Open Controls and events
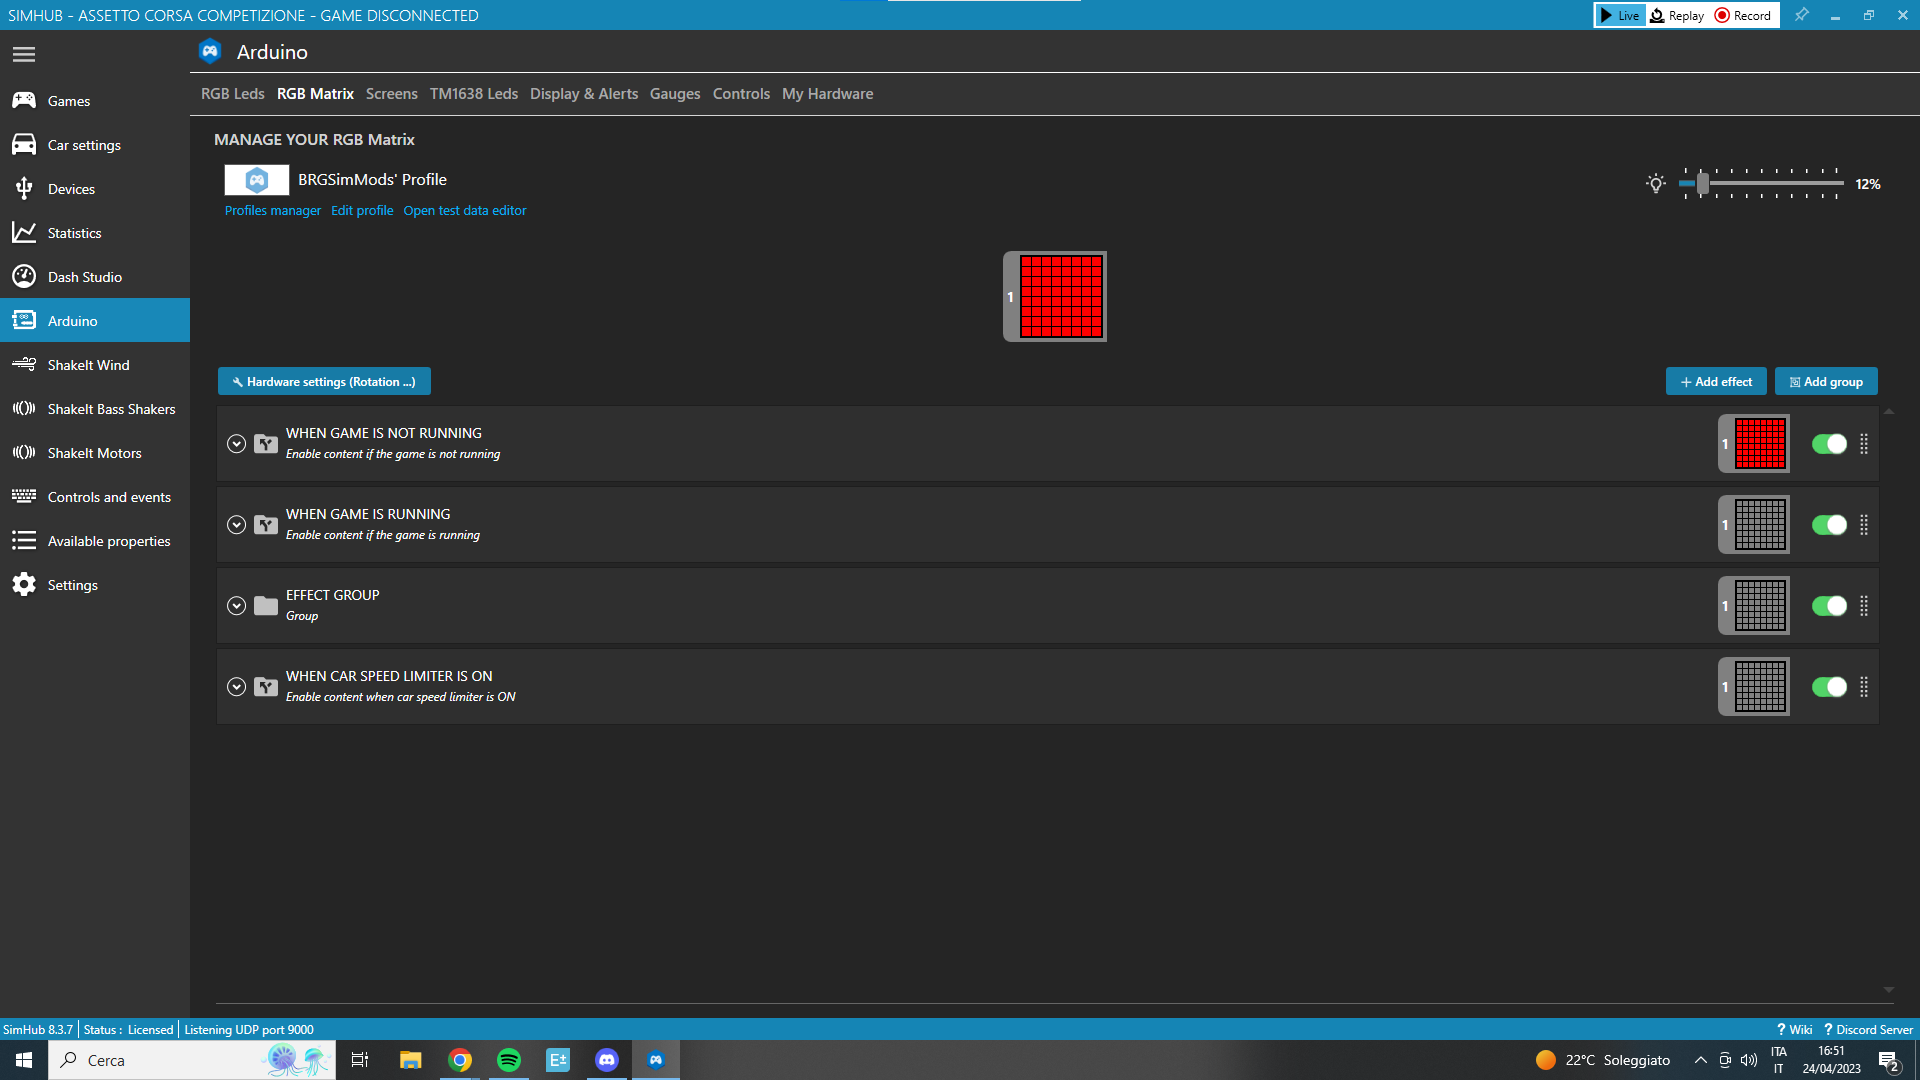This screenshot has height=1080, width=1920. pyautogui.click(x=95, y=497)
